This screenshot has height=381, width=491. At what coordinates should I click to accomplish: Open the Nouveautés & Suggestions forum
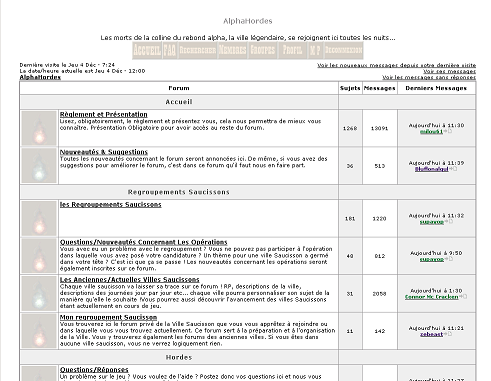pyautogui.click(x=104, y=152)
